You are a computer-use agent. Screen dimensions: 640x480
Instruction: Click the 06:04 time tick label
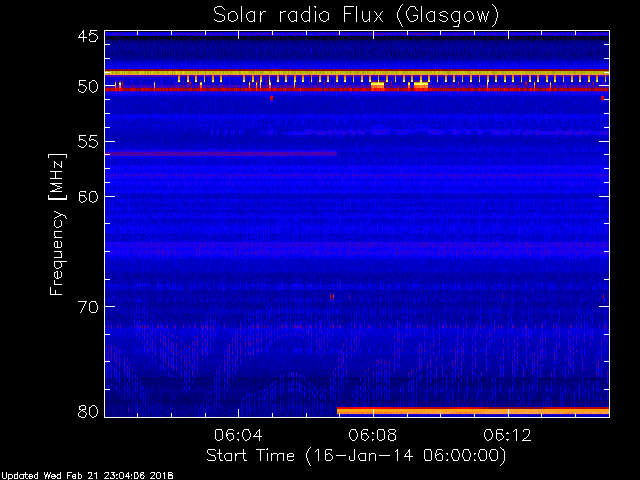tap(238, 435)
